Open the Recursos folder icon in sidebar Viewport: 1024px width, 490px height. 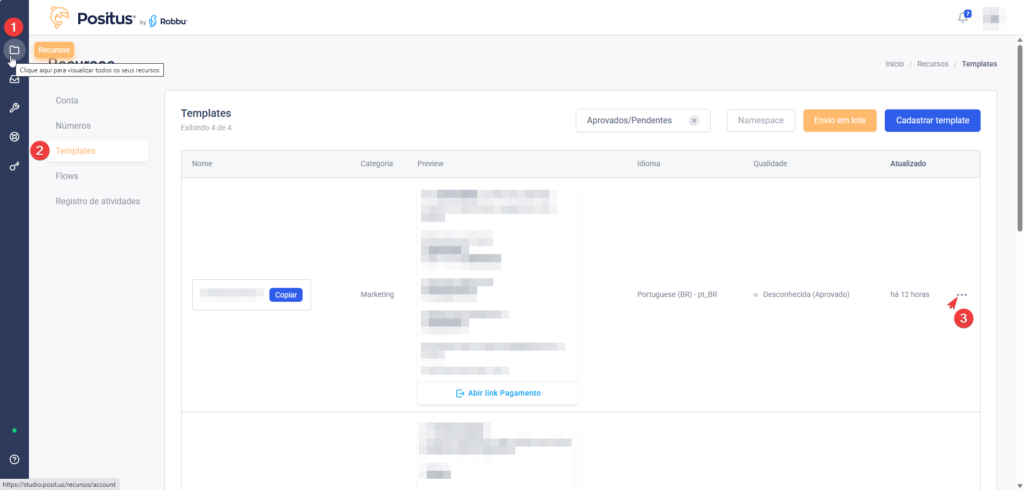click(14, 49)
